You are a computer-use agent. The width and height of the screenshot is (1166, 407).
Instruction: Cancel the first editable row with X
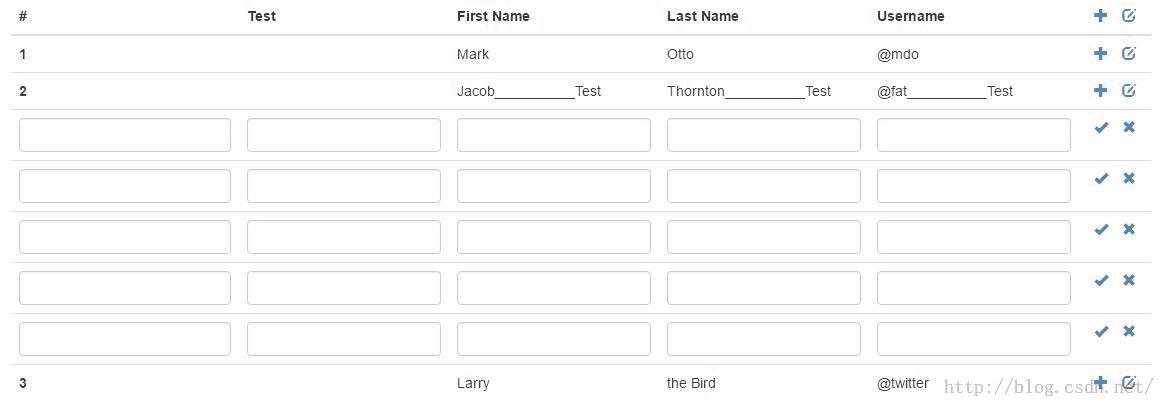pos(1129,128)
